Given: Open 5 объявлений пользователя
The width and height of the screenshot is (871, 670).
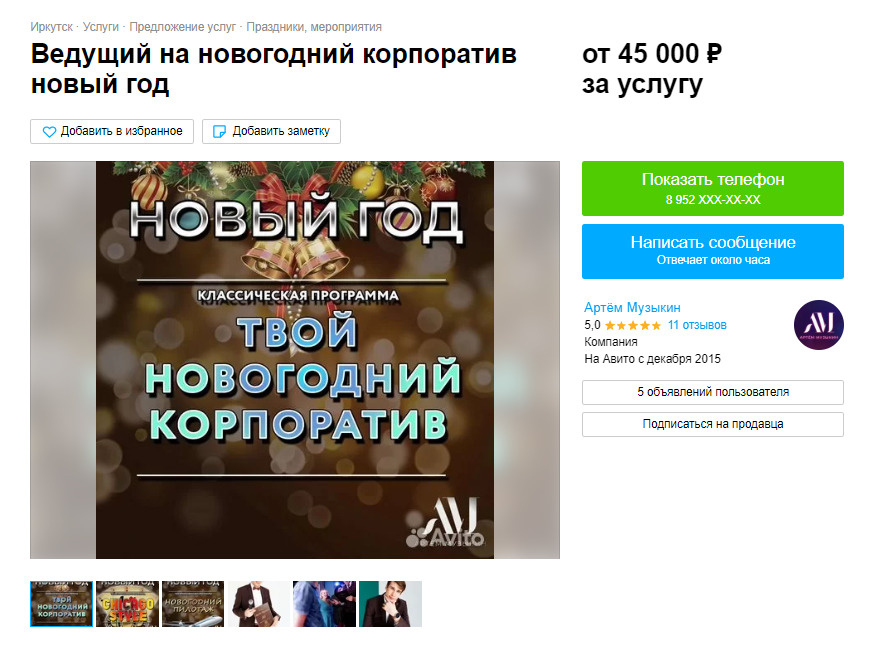Looking at the screenshot, I should click(713, 392).
